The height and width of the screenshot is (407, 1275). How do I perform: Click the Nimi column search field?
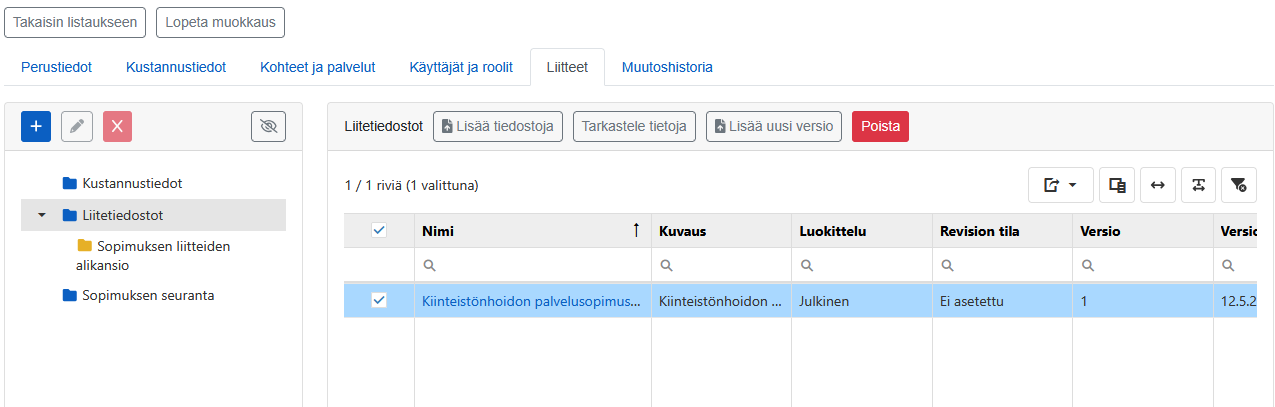point(533,266)
